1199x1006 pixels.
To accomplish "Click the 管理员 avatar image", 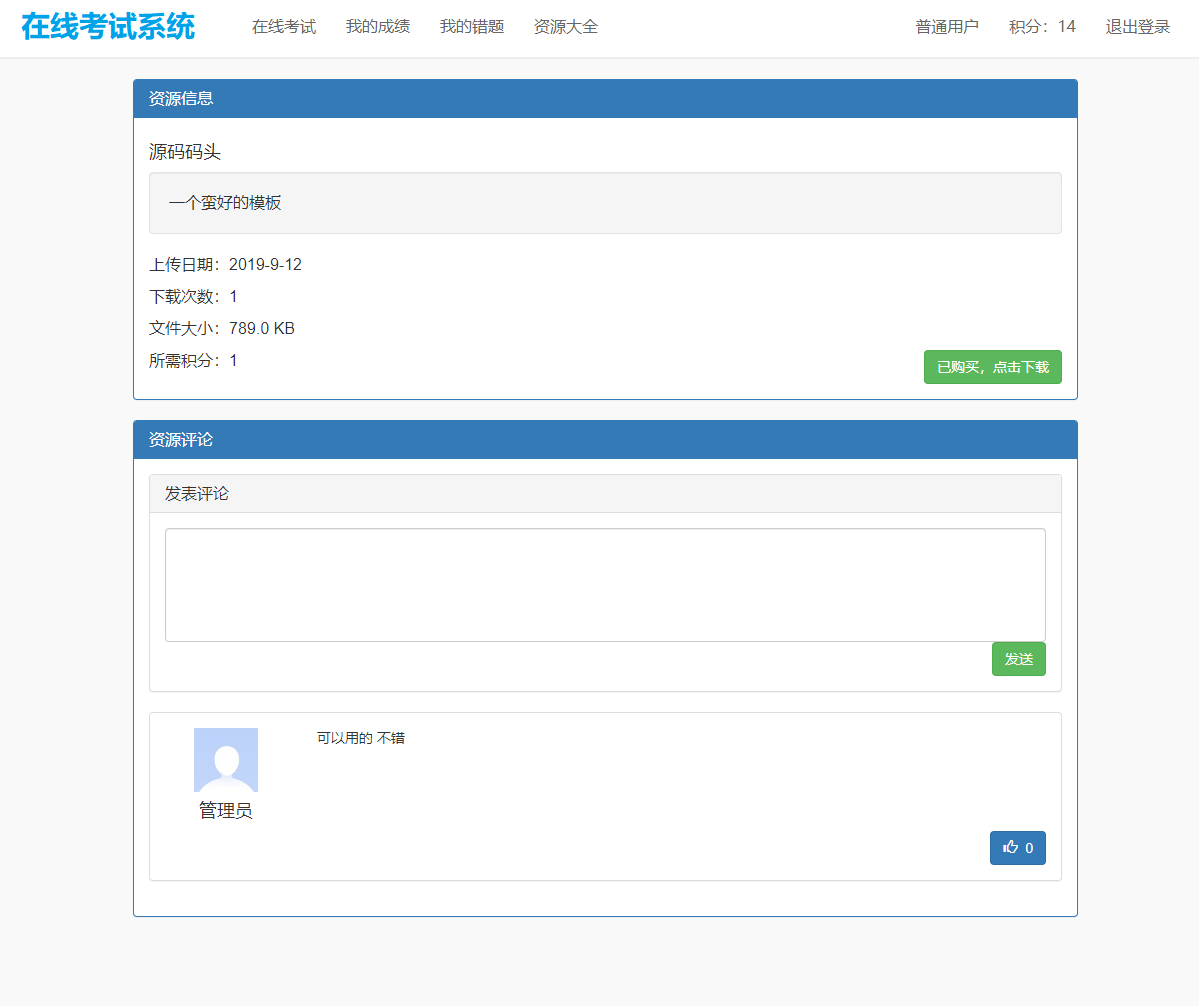I will coord(225,759).
